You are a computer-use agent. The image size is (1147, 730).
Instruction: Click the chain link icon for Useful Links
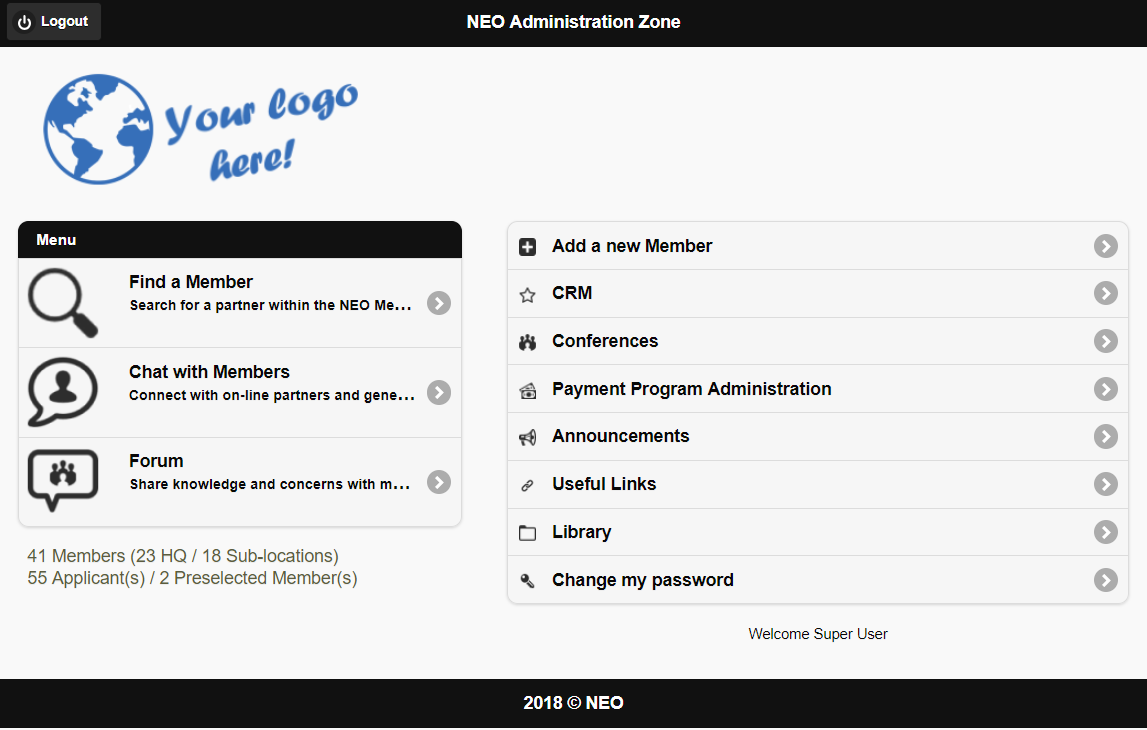[x=527, y=485]
